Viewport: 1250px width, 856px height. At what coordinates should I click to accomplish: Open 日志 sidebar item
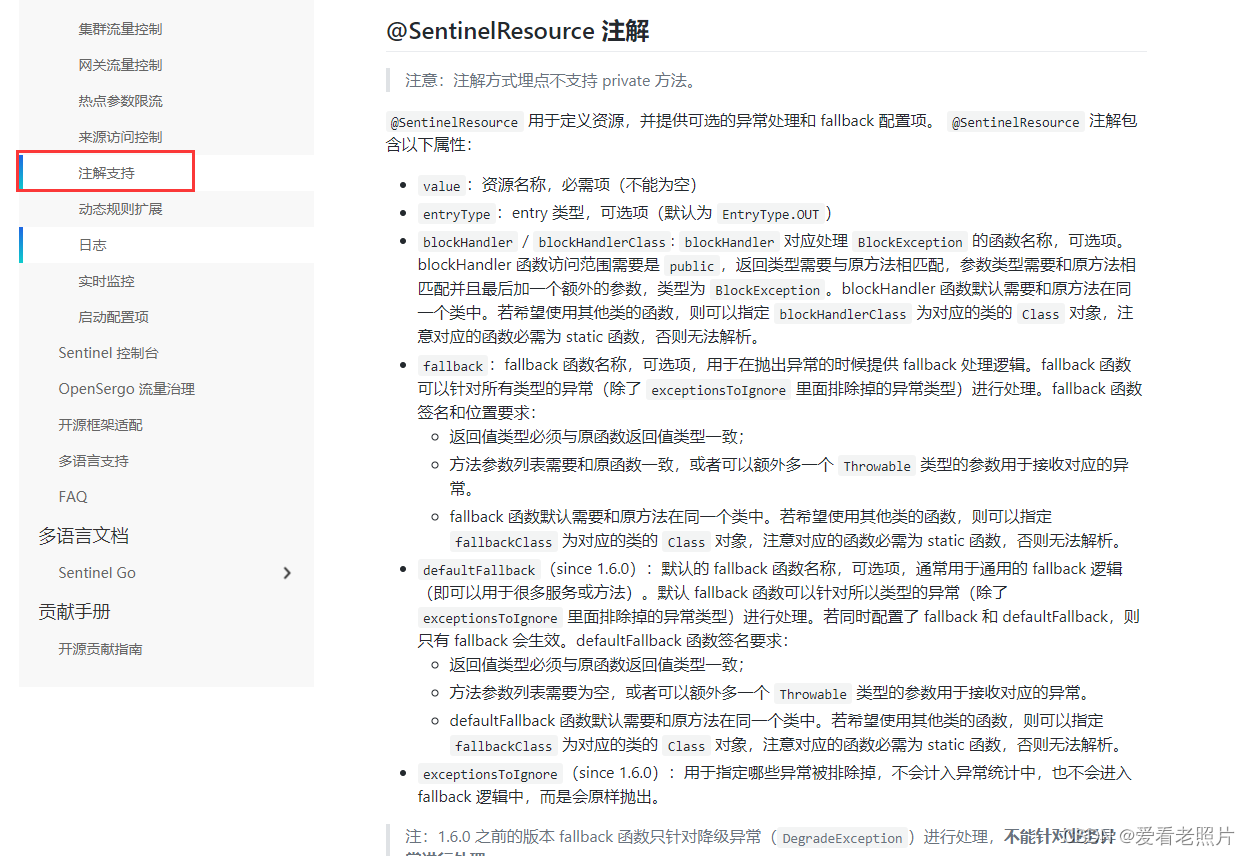92,245
